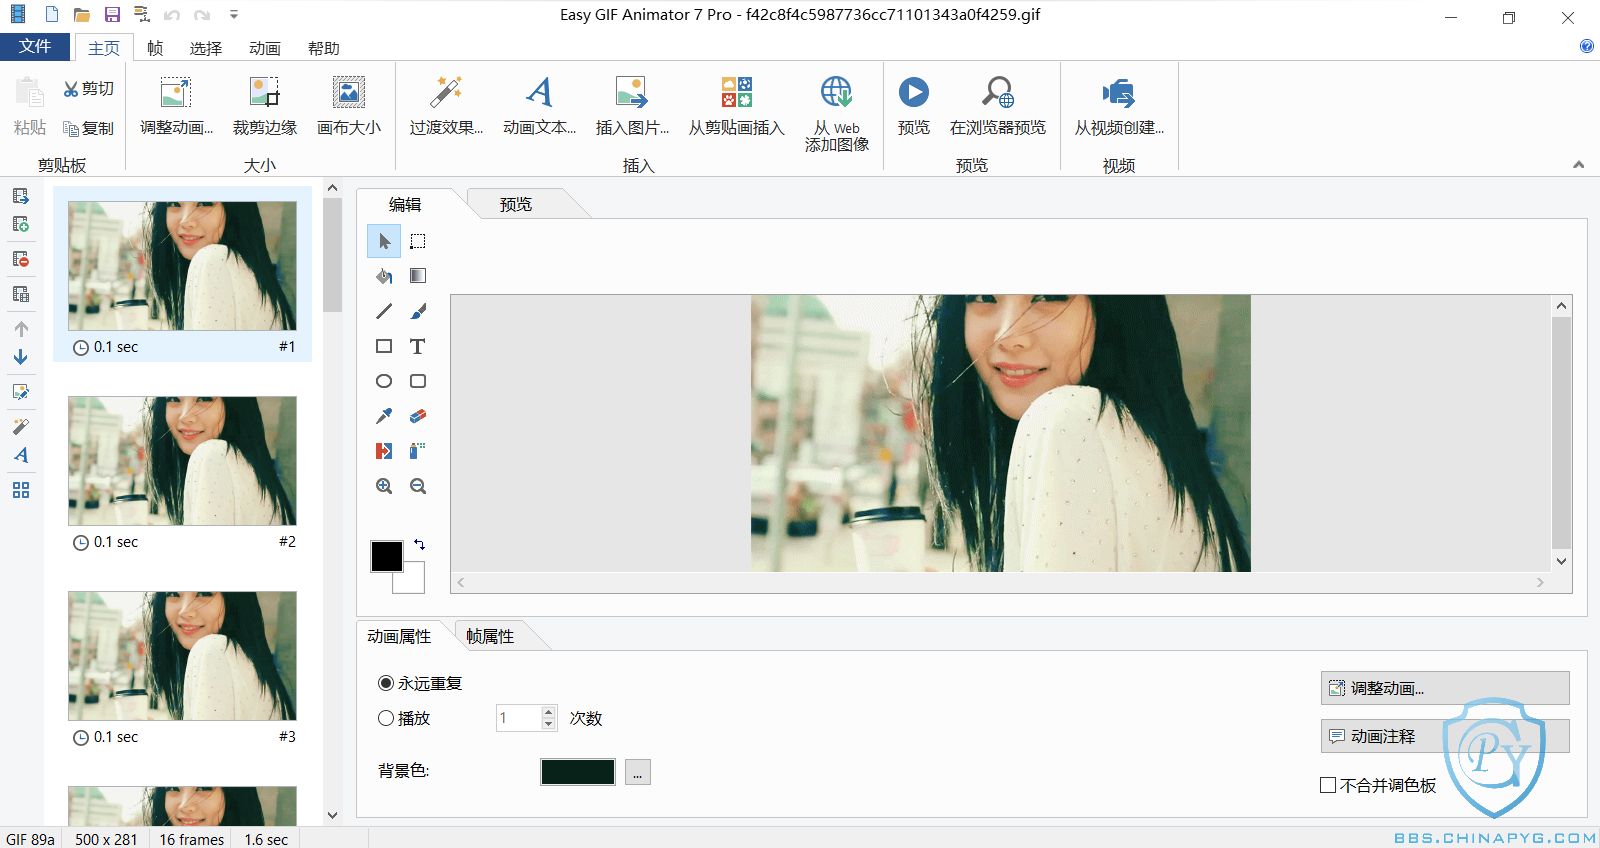Click the background color (背景色) swatch
The width and height of the screenshot is (1600, 848).
578,772
